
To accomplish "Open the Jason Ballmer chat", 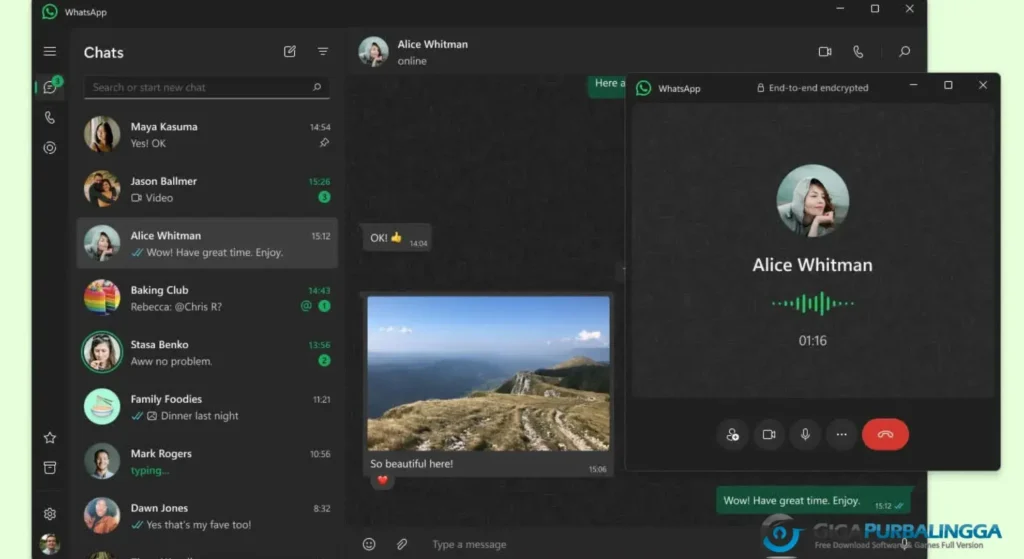I will [207, 189].
